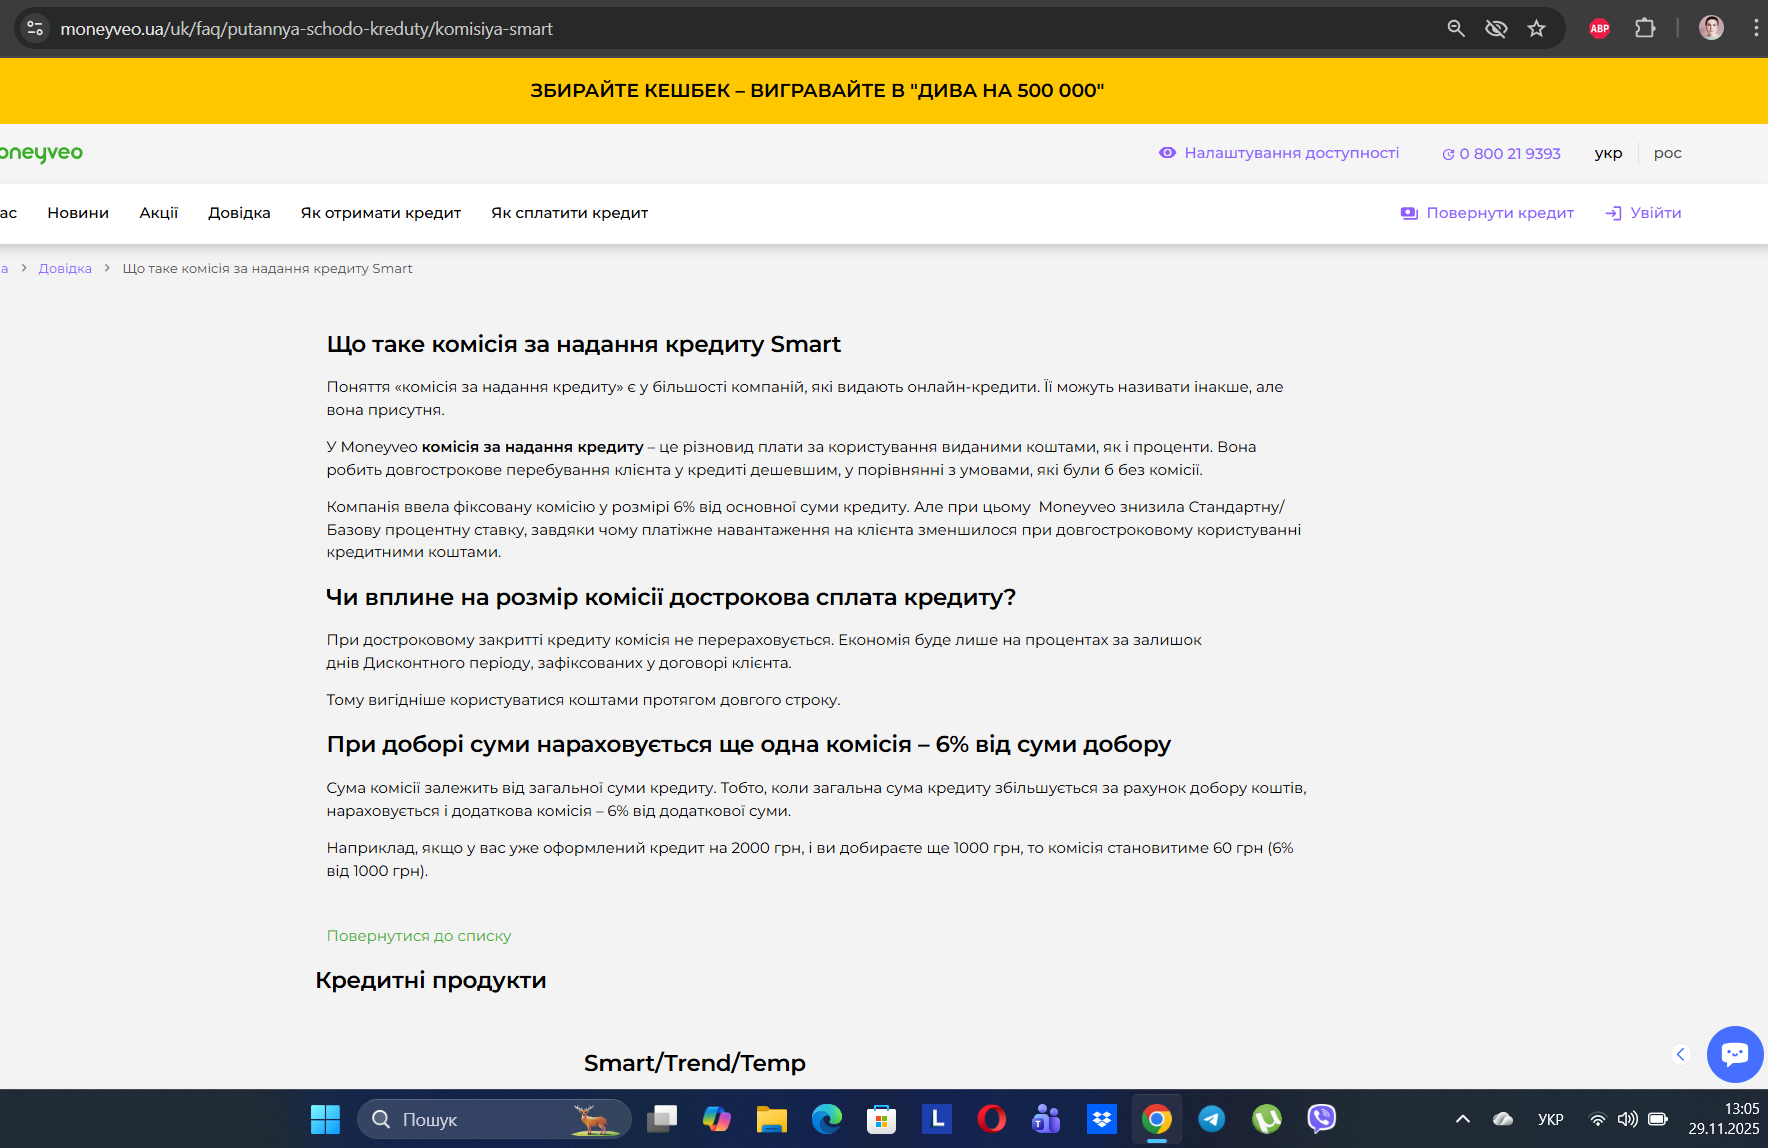Click heading При доборі суми нараховується
The width and height of the screenshot is (1768, 1148).
748,744
